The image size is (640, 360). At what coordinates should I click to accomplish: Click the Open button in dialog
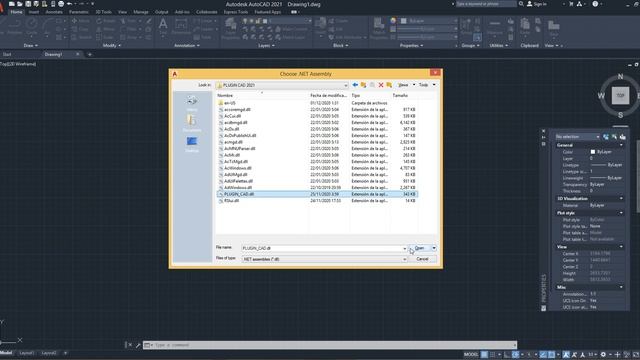420,248
